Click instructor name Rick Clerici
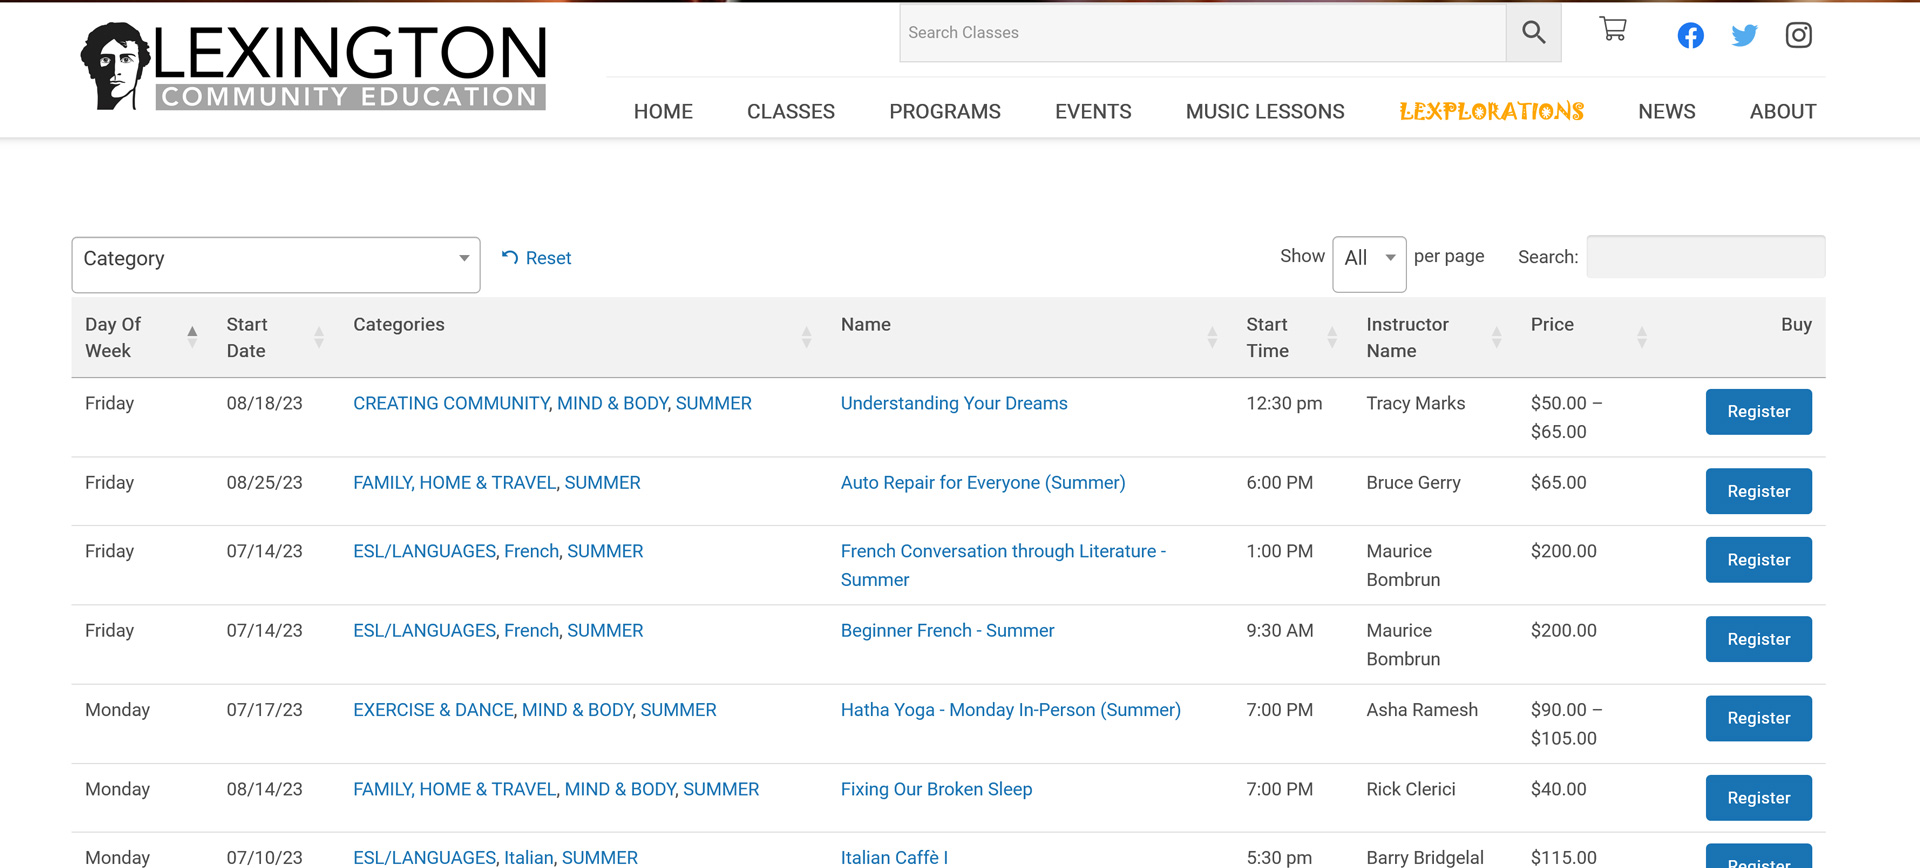The width and height of the screenshot is (1920, 868). (1410, 789)
